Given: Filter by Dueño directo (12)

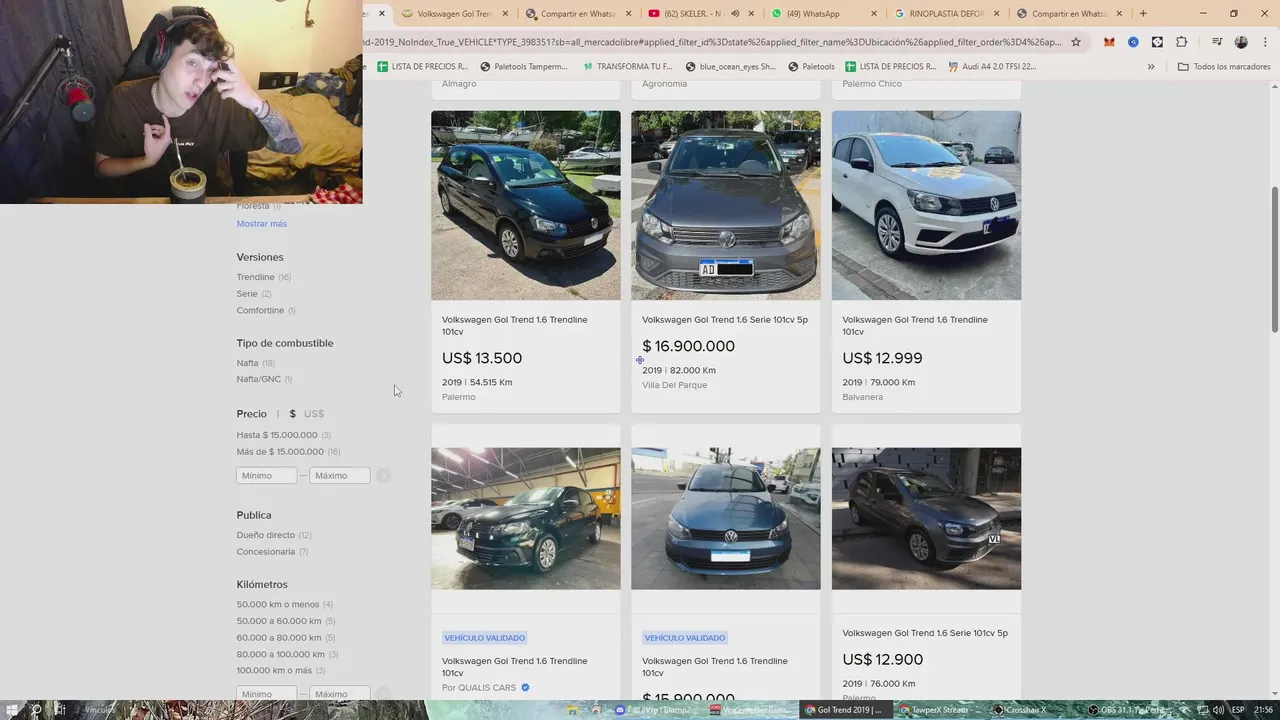Looking at the screenshot, I should coord(274,535).
